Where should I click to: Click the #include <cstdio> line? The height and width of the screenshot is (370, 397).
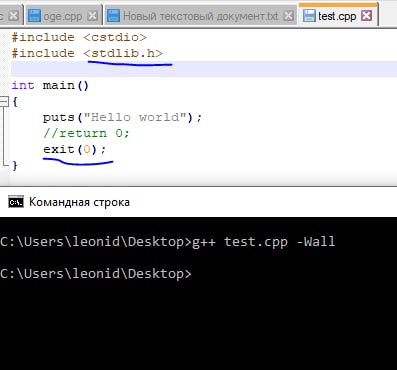coord(79,37)
